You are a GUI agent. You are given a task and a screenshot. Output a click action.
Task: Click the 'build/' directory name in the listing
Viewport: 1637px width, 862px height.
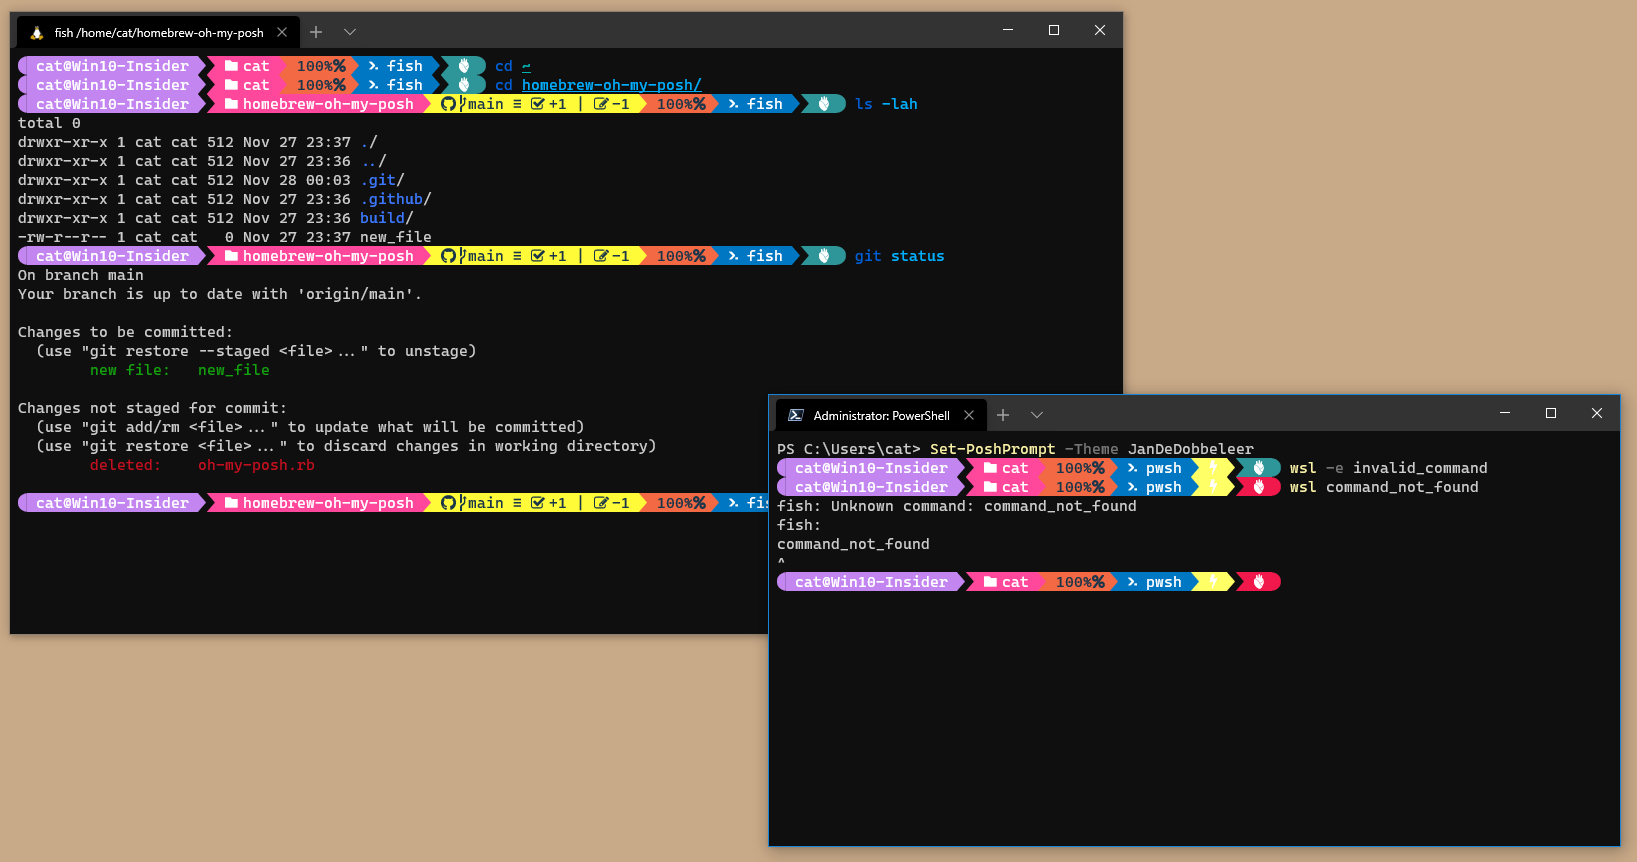pos(387,218)
